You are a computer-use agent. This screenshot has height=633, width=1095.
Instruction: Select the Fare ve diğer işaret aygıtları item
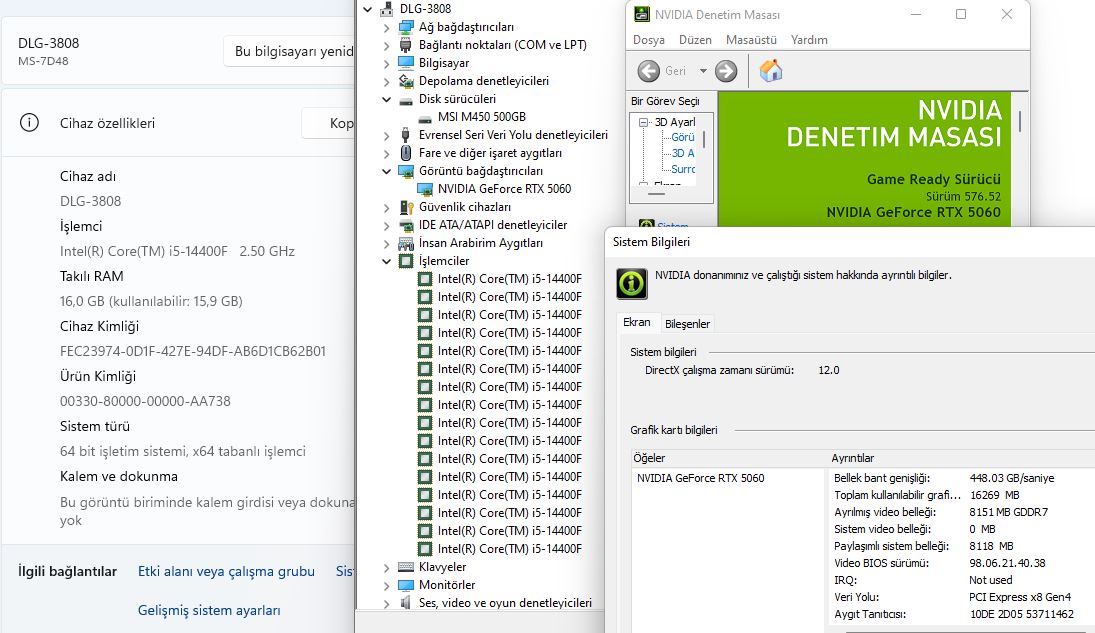[x=490, y=153]
